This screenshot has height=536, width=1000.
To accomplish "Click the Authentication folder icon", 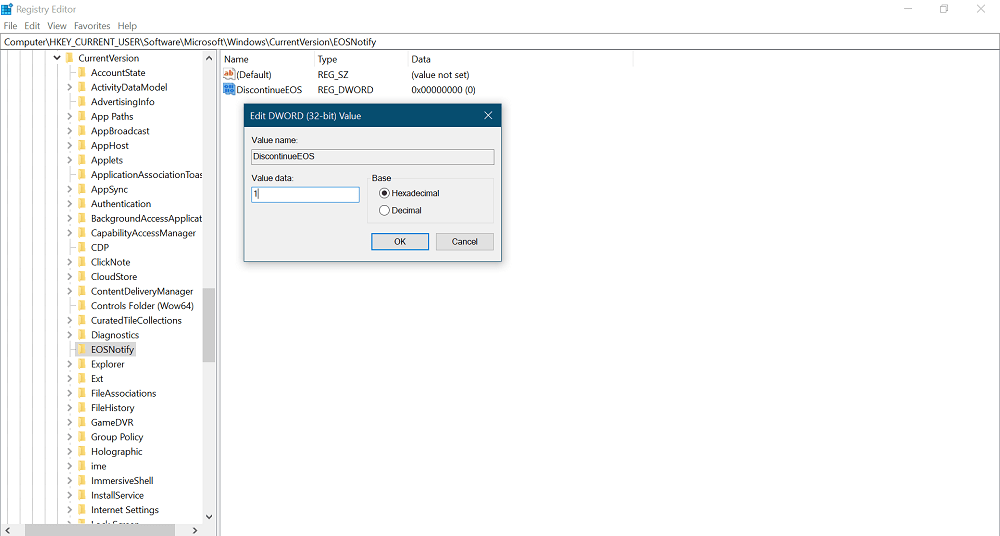I will click(x=82, y=204).
